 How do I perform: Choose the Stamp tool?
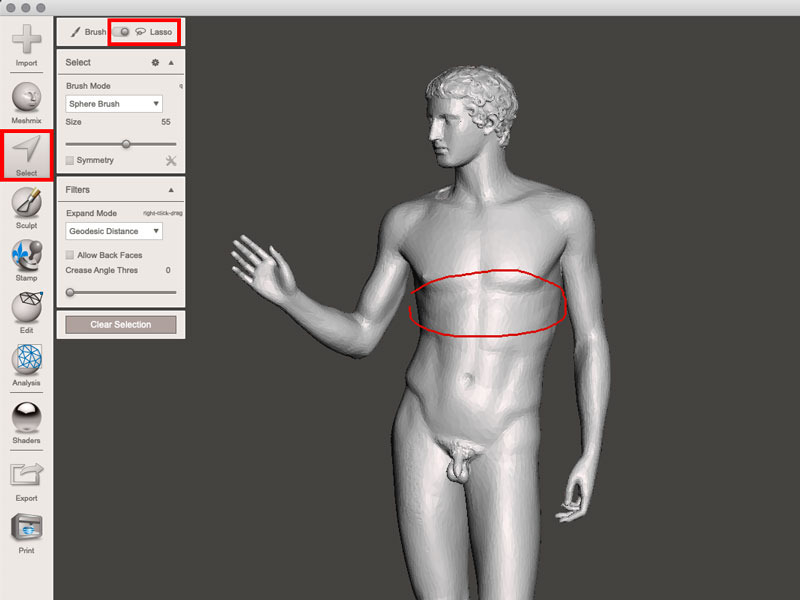(26, 256)
